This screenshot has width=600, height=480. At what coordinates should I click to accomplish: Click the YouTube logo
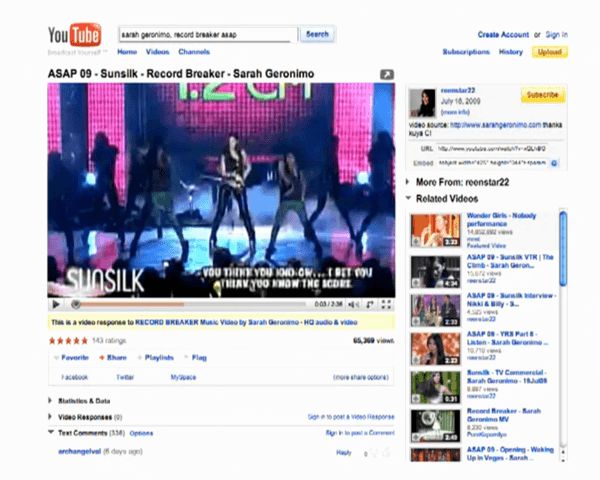pyautogui.click(x=75, y=35)
